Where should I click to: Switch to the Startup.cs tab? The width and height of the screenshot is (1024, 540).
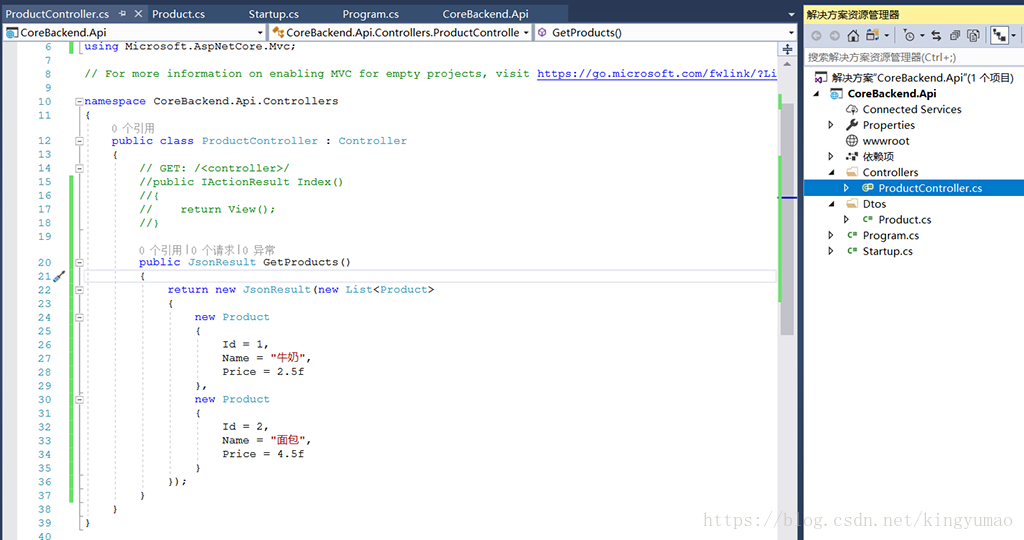pyautogui.click(x=274, y=14)
